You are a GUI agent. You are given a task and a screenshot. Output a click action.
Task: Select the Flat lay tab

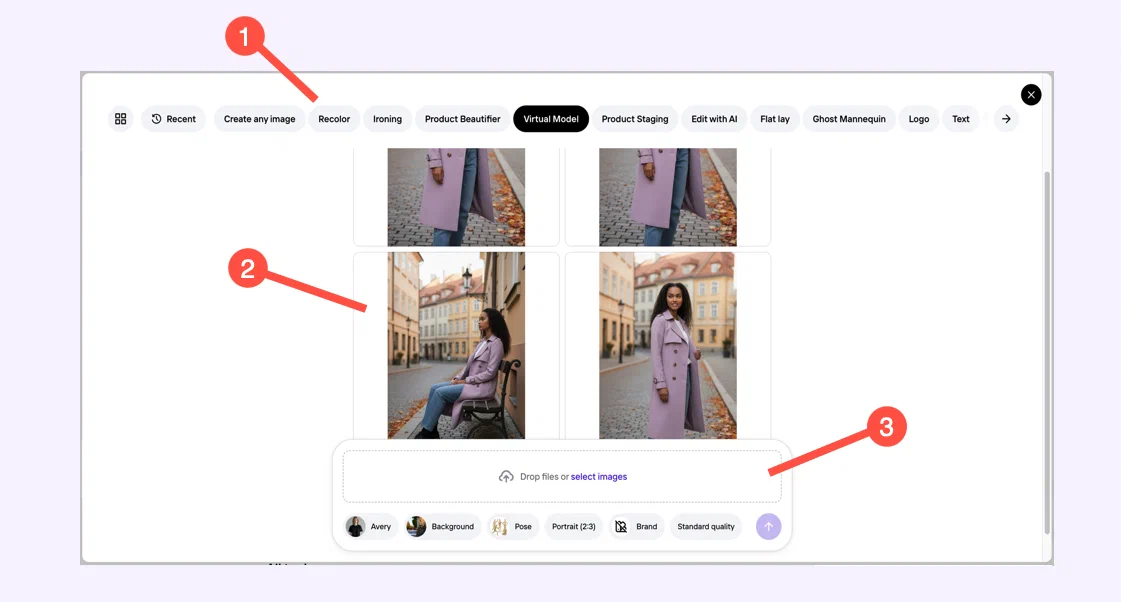click(775, 119)
